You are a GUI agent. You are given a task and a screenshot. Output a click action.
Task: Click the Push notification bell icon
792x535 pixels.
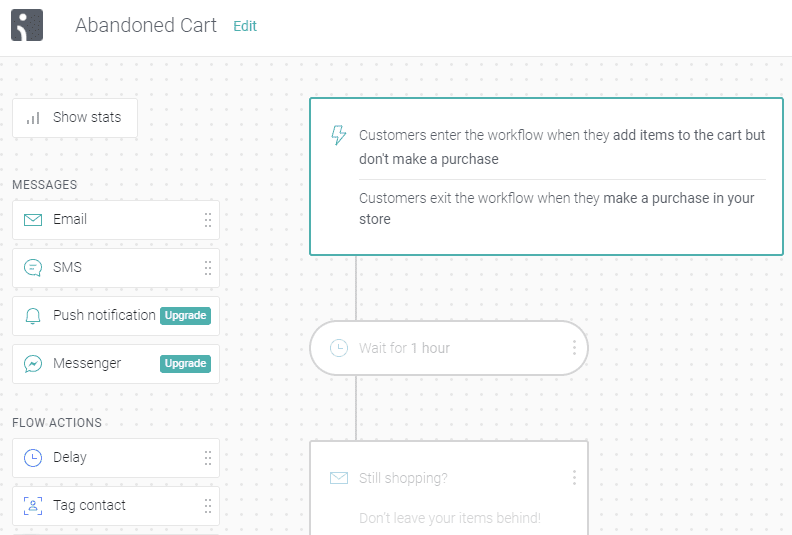tap(33, 316)
